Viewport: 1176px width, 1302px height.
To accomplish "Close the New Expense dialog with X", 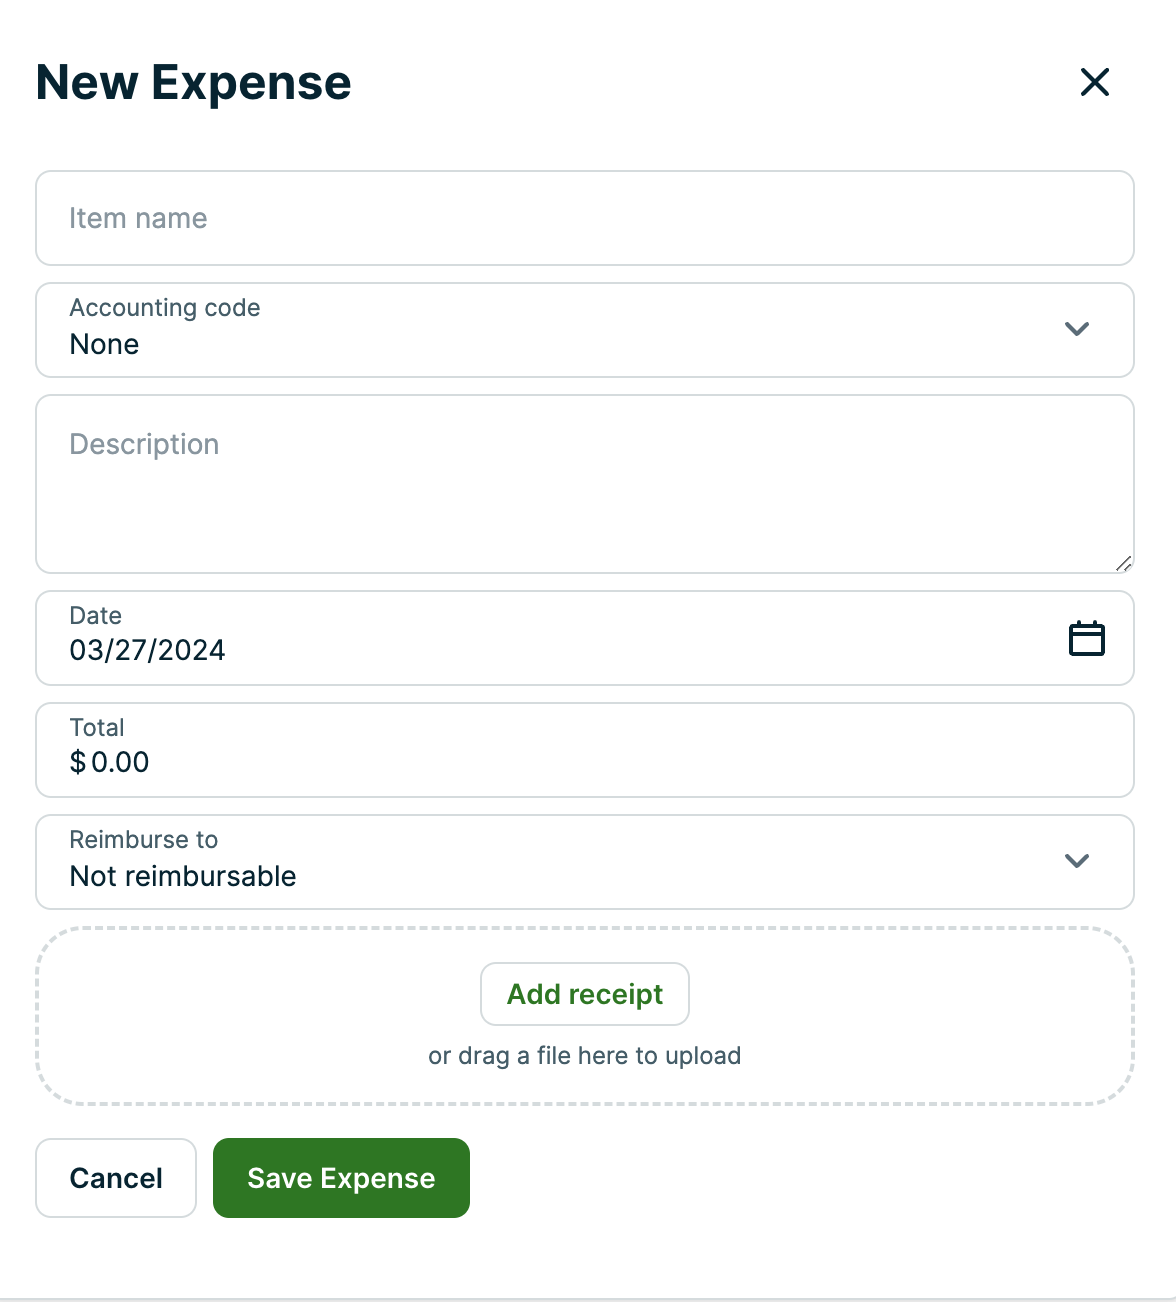I will click(x=1095, y=82).
